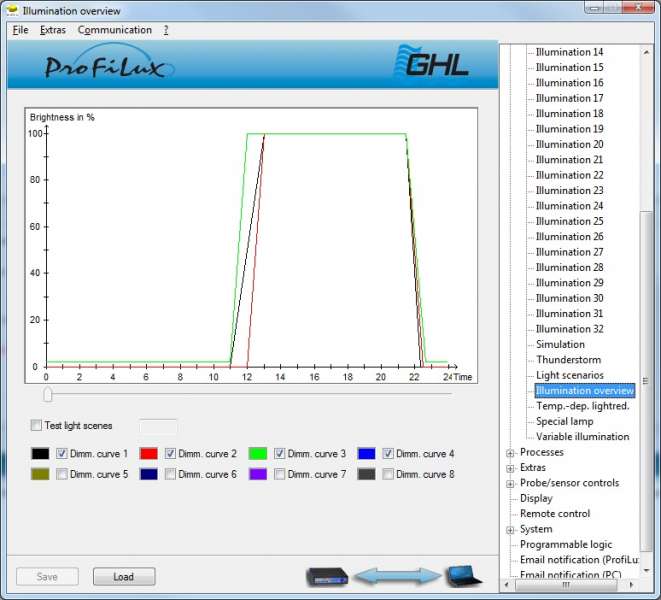The image size is (661, 600).
Task: Click the ProfiLux device icon
Action: pyautogui.click(x=327, y=576)
